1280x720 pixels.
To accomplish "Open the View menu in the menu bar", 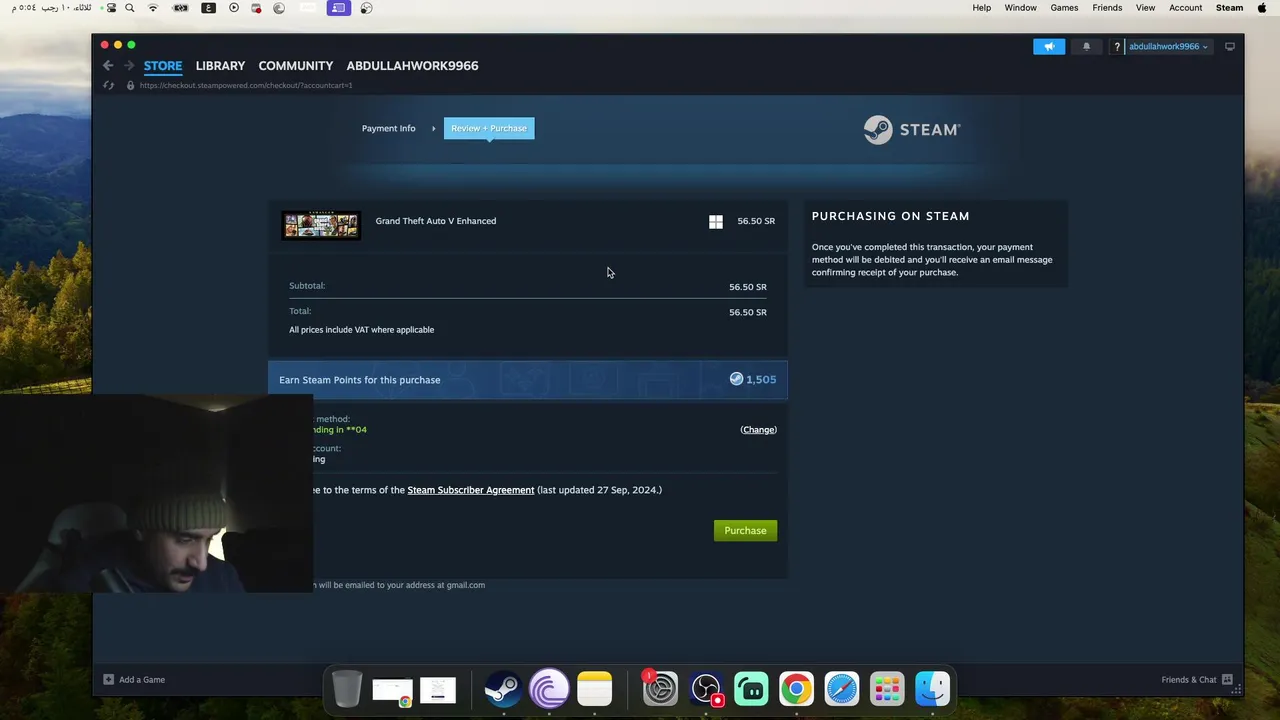I will pyautogui.click(x=1145, y=8).
